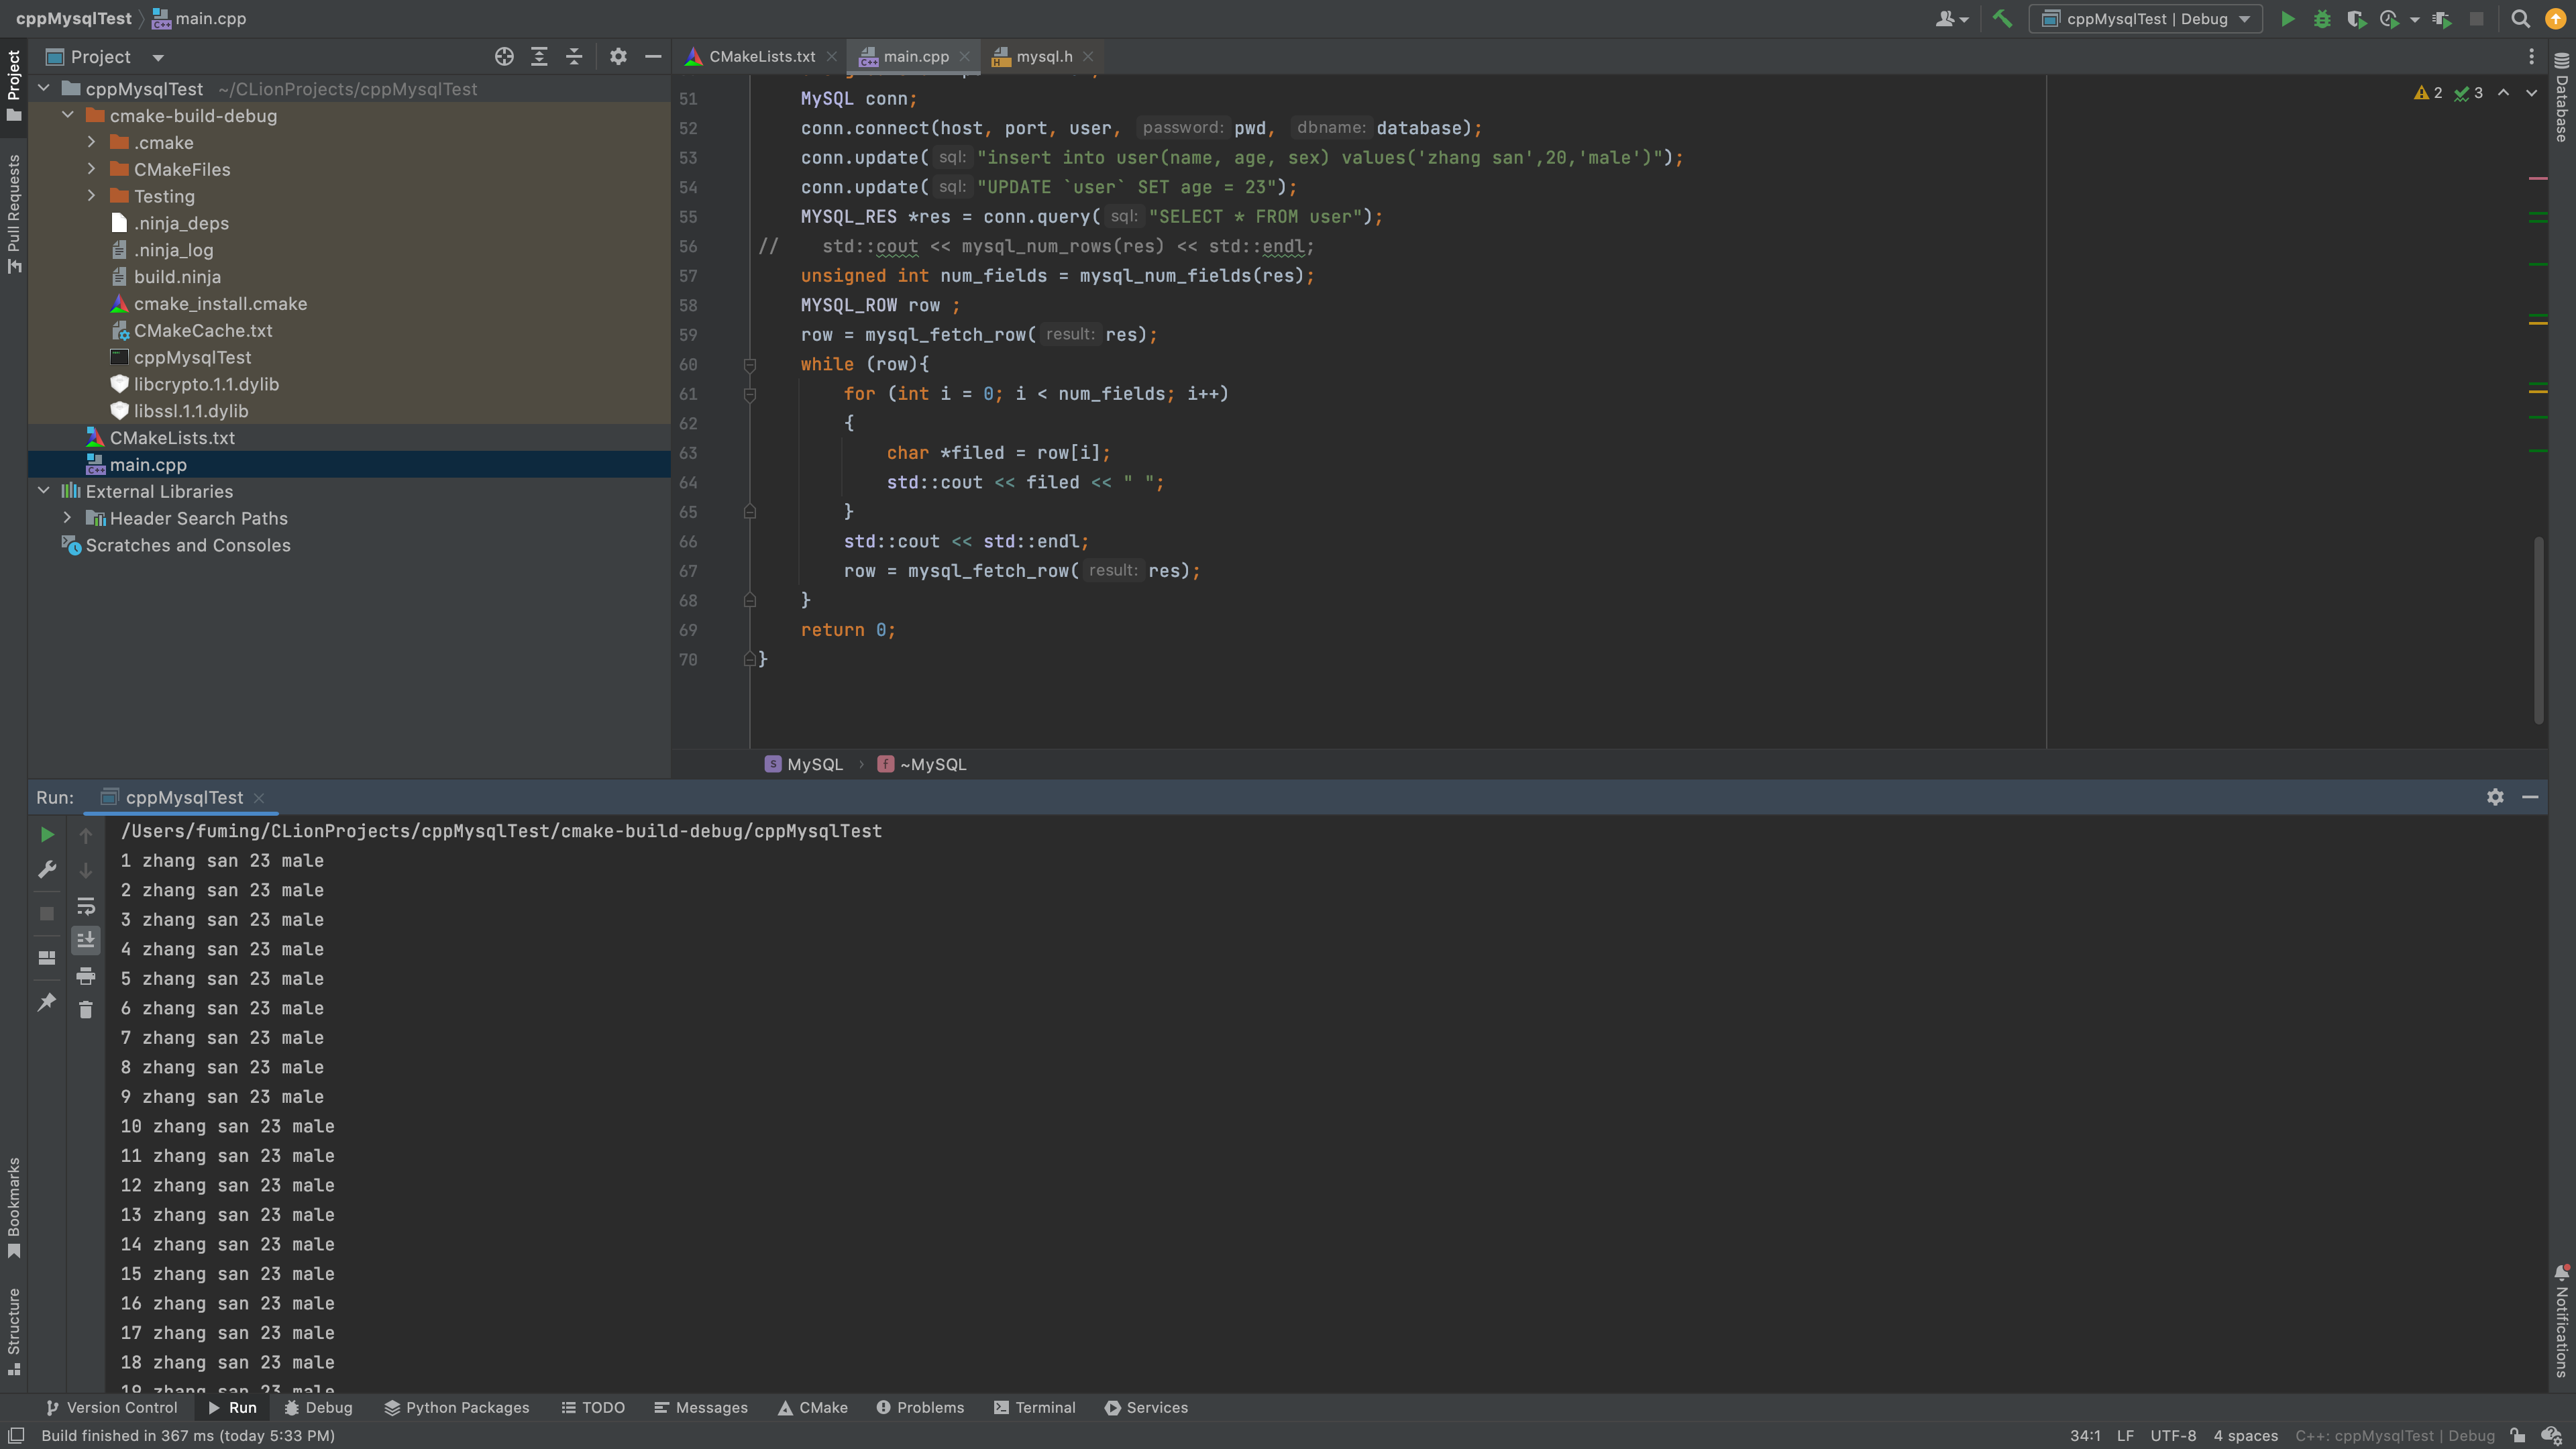Switch to mysql.h editor tab

1043,57
